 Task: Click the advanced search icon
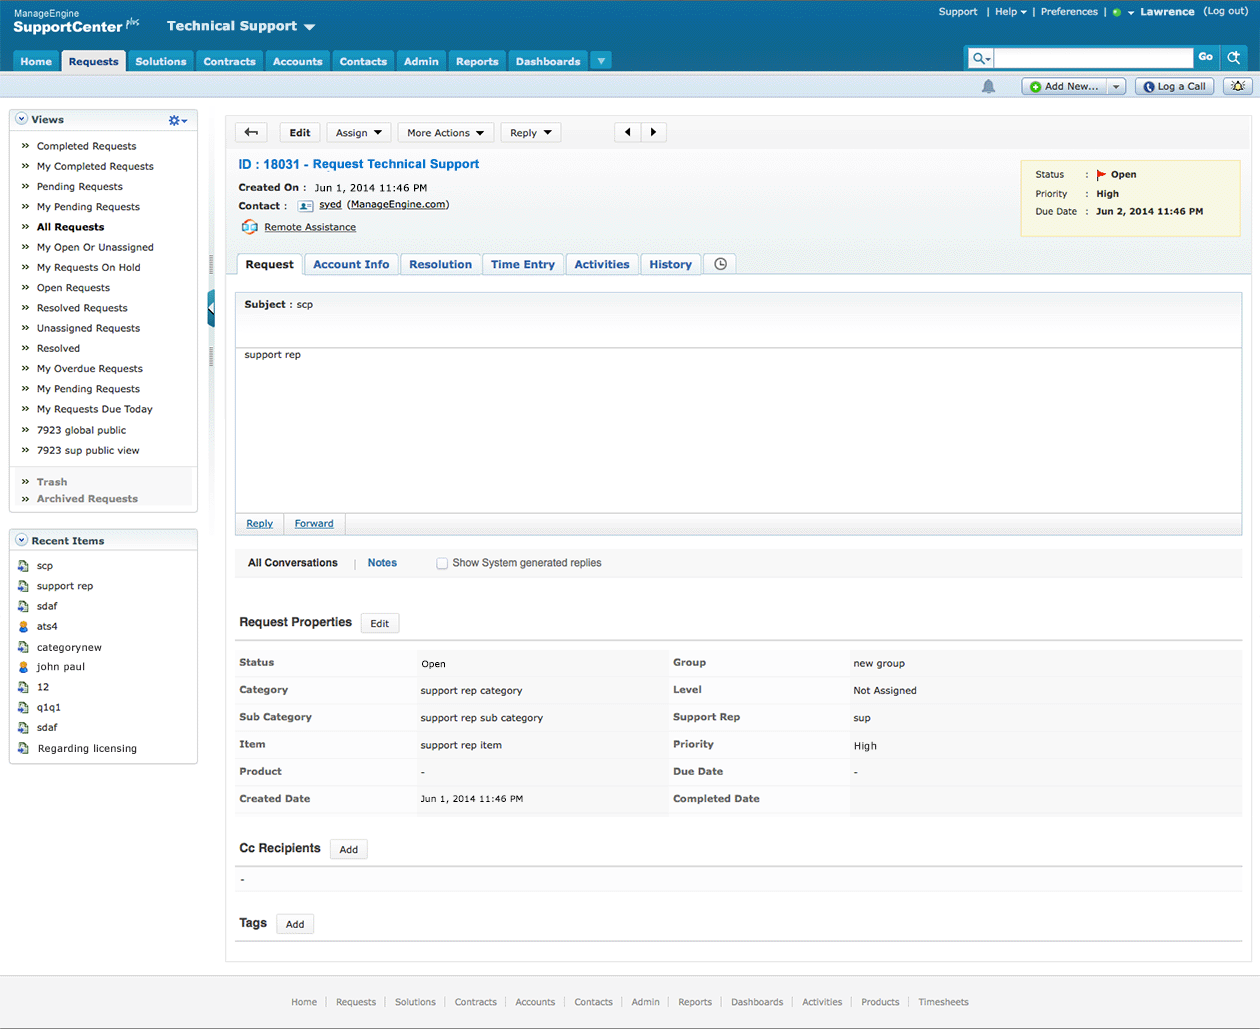(x=1234, y=58)
